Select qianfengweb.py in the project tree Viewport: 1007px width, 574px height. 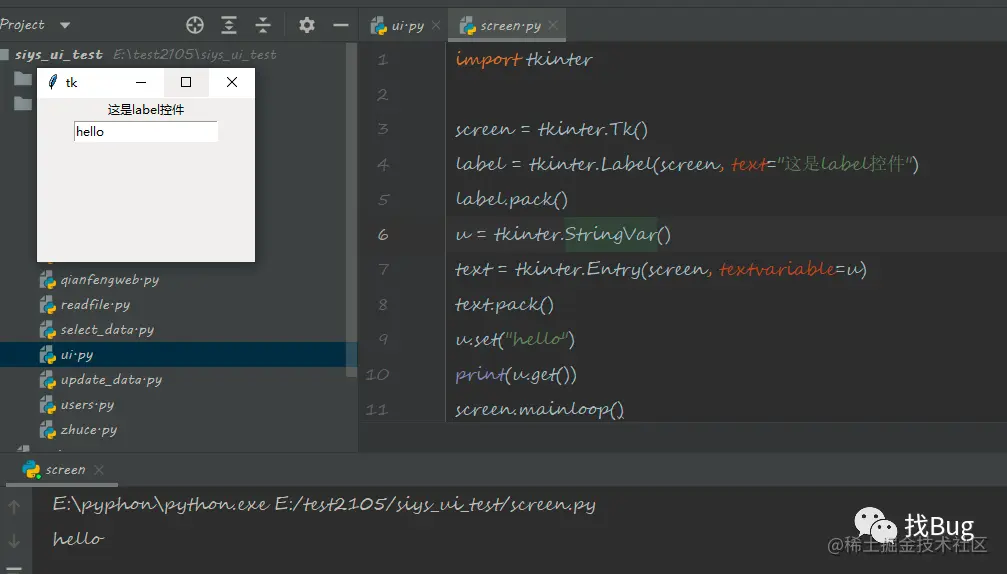click(x=110, y=280)
